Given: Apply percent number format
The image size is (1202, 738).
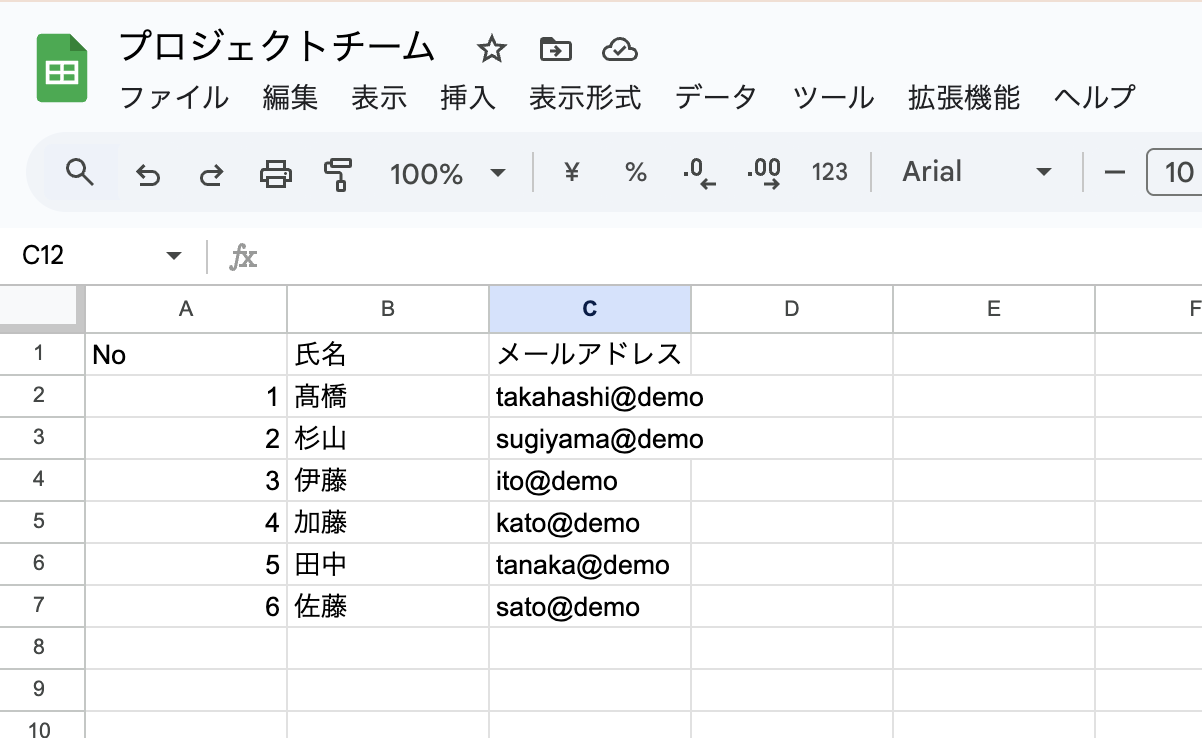Looking at the screenshot, I should 636,173.
